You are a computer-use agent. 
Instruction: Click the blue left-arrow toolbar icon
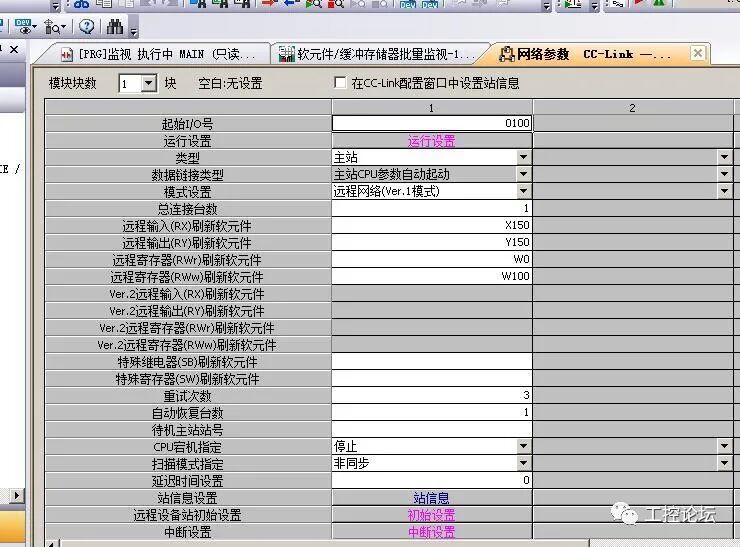[292, 3]
